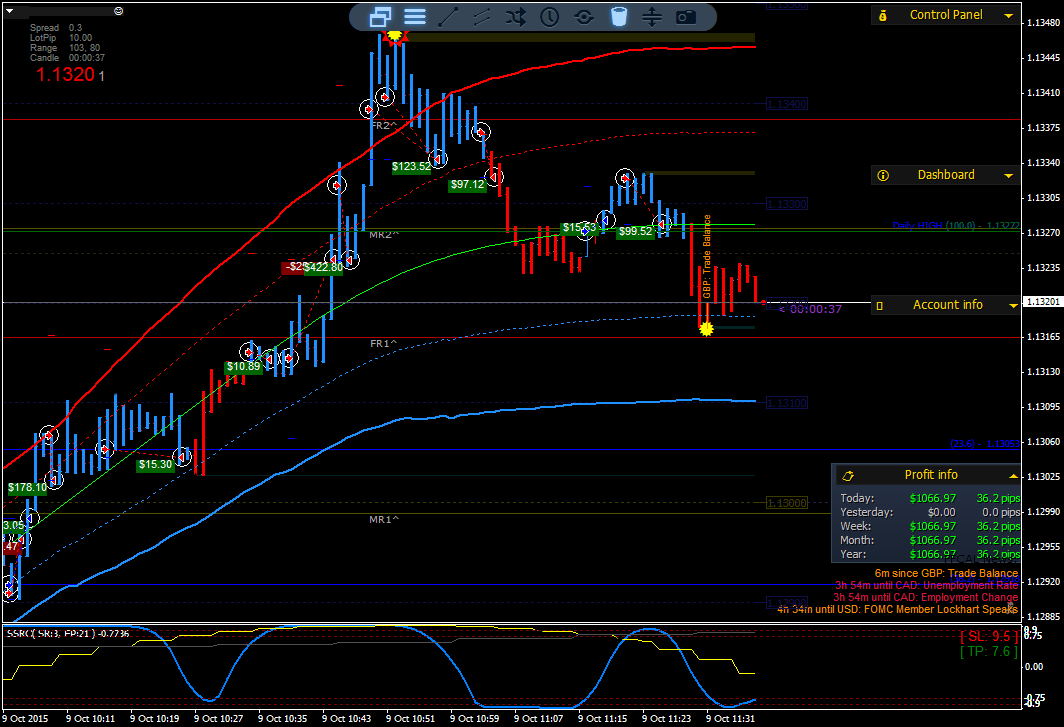Click the $99.52 profit label
Image resolution: width=1064 pixels, height=727 pixels.
(x=635, y=231)
